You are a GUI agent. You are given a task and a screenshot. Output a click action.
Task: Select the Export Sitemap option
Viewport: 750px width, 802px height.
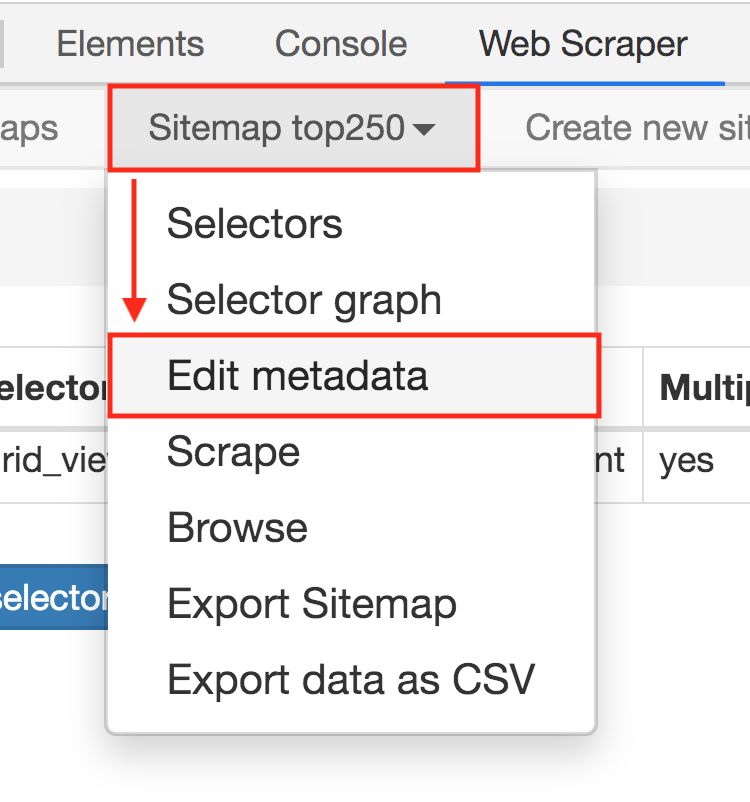312,604
